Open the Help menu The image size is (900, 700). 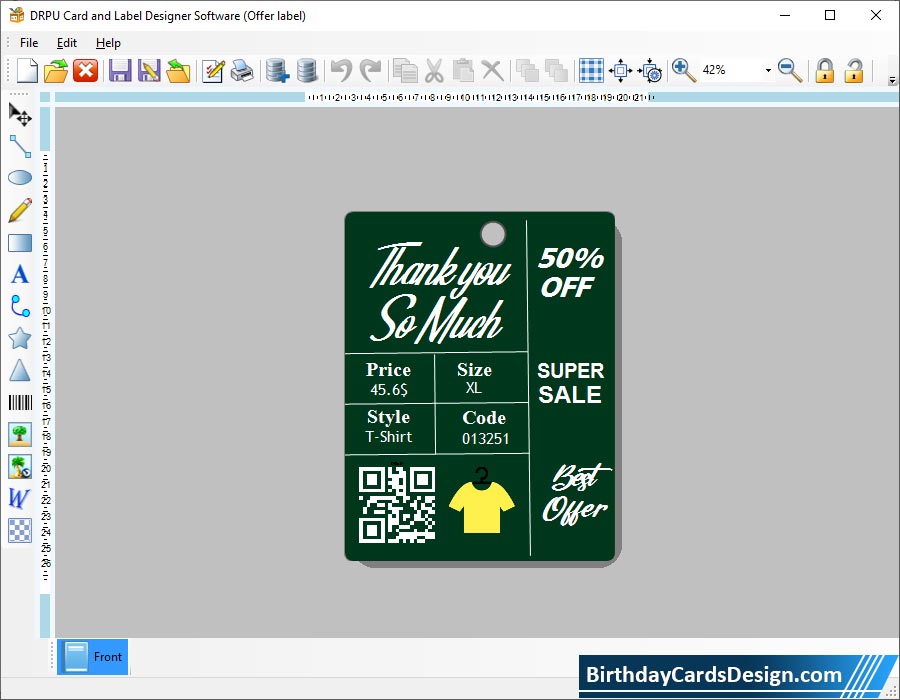(x=108, y=42)
